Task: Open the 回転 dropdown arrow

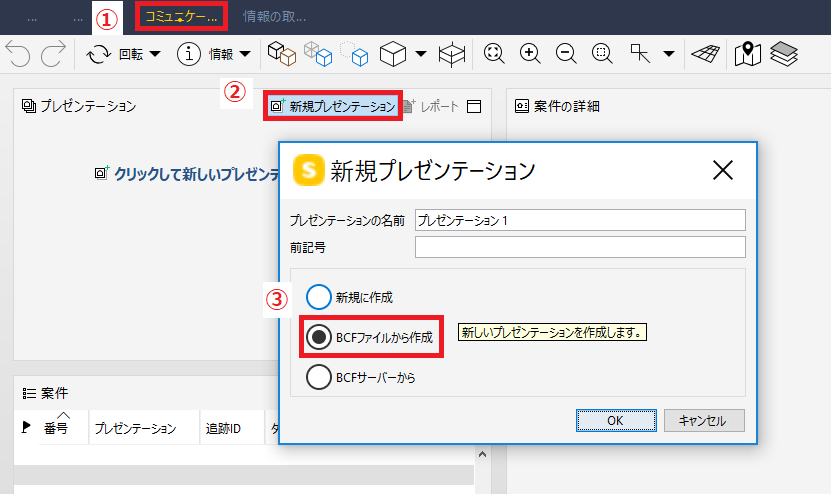Action: [x=155, y=54]
